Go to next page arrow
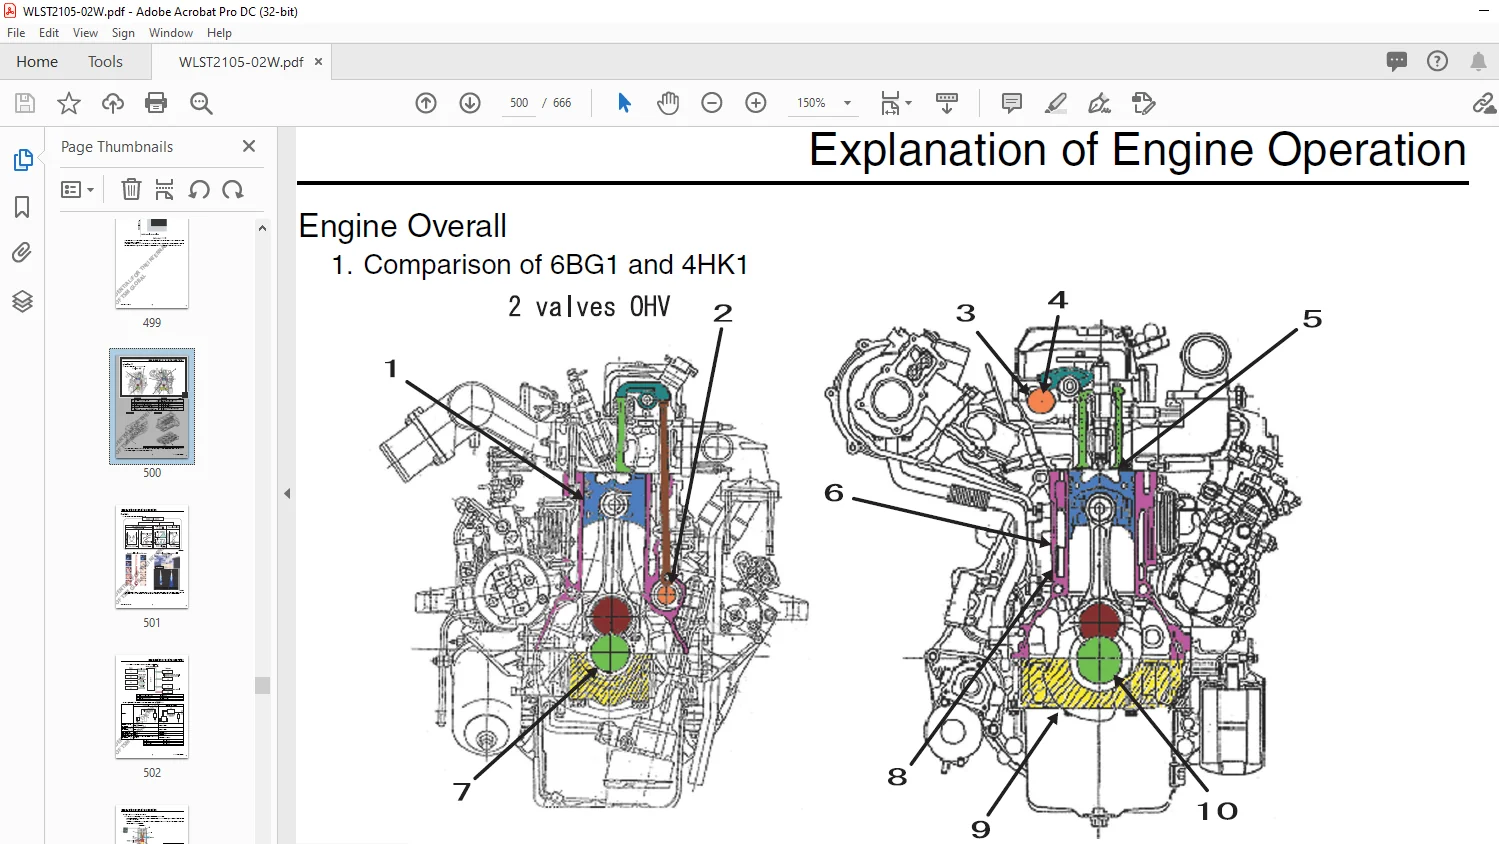 pos(470,103)
